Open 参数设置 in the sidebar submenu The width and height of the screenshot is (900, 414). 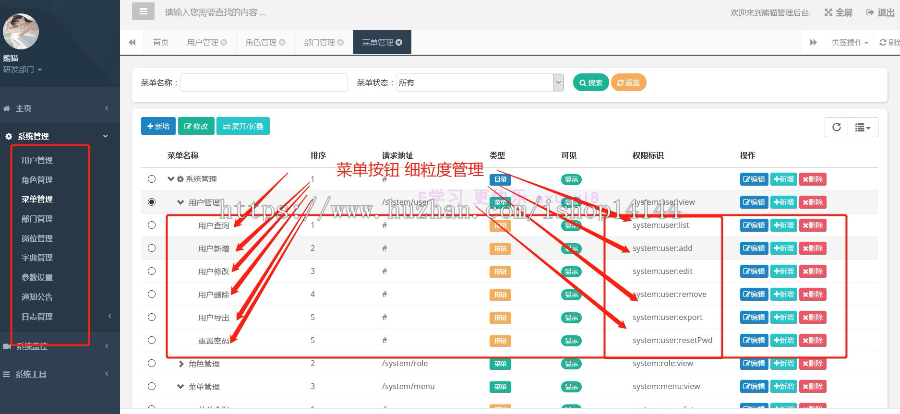point(37,277)
